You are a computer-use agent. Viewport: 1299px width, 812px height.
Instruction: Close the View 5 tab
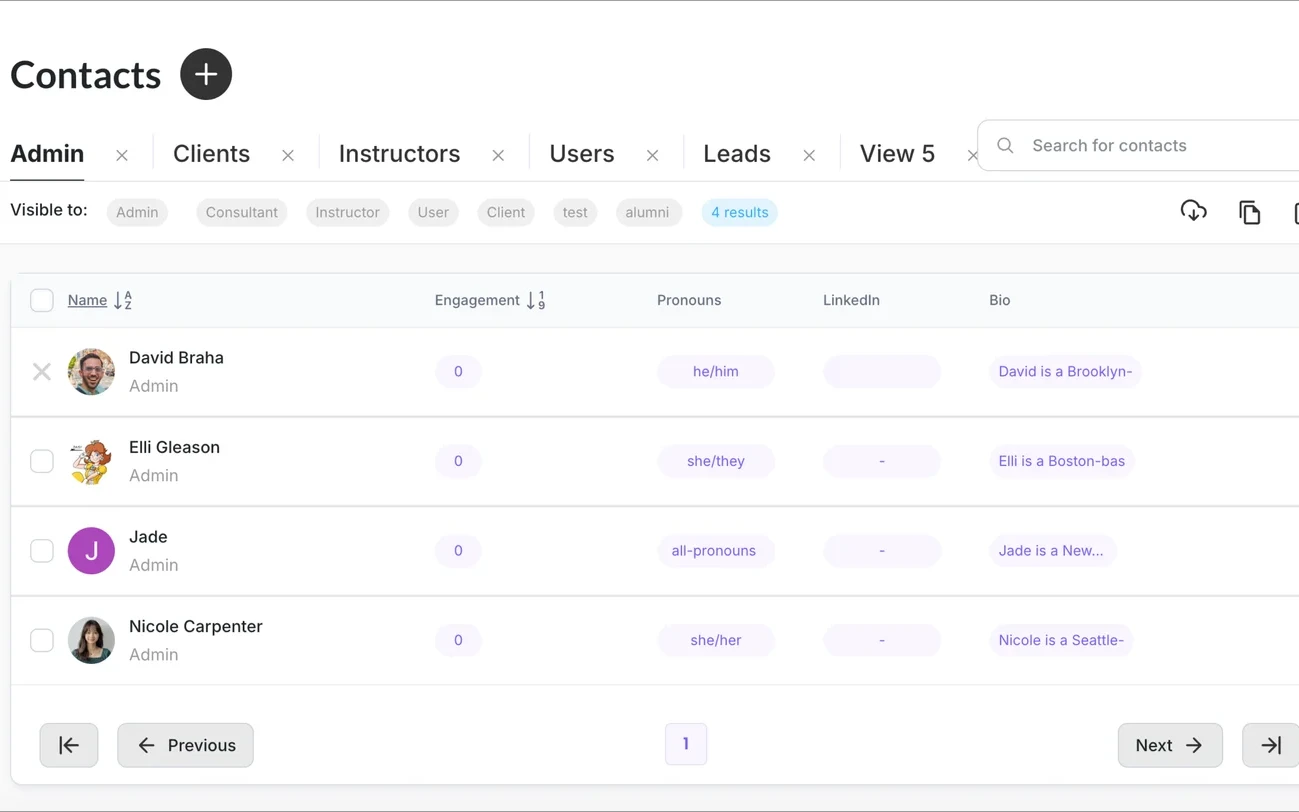coord(972,155)
